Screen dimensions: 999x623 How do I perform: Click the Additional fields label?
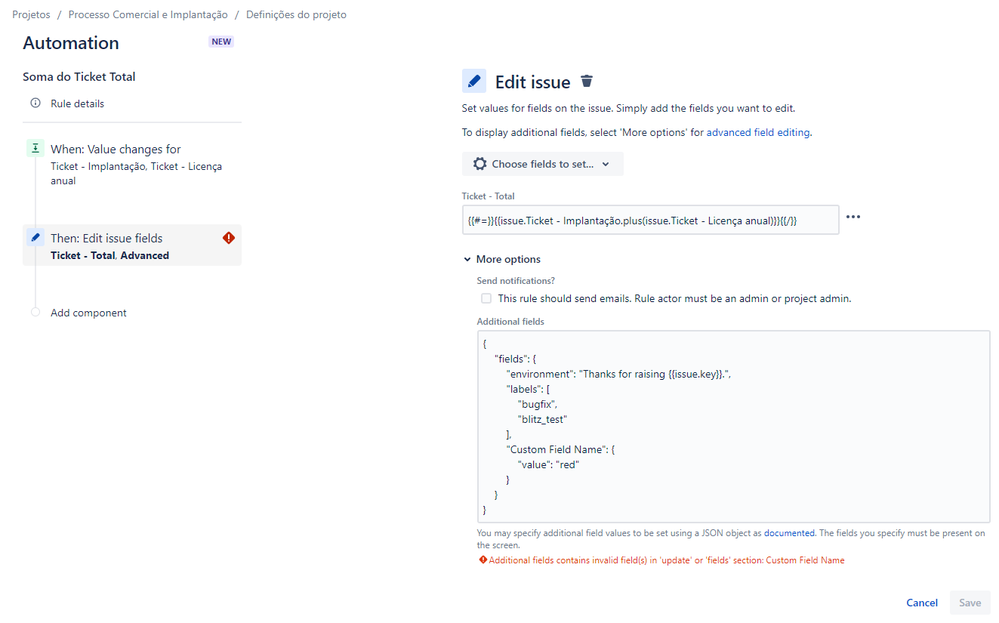click(510, 322)
